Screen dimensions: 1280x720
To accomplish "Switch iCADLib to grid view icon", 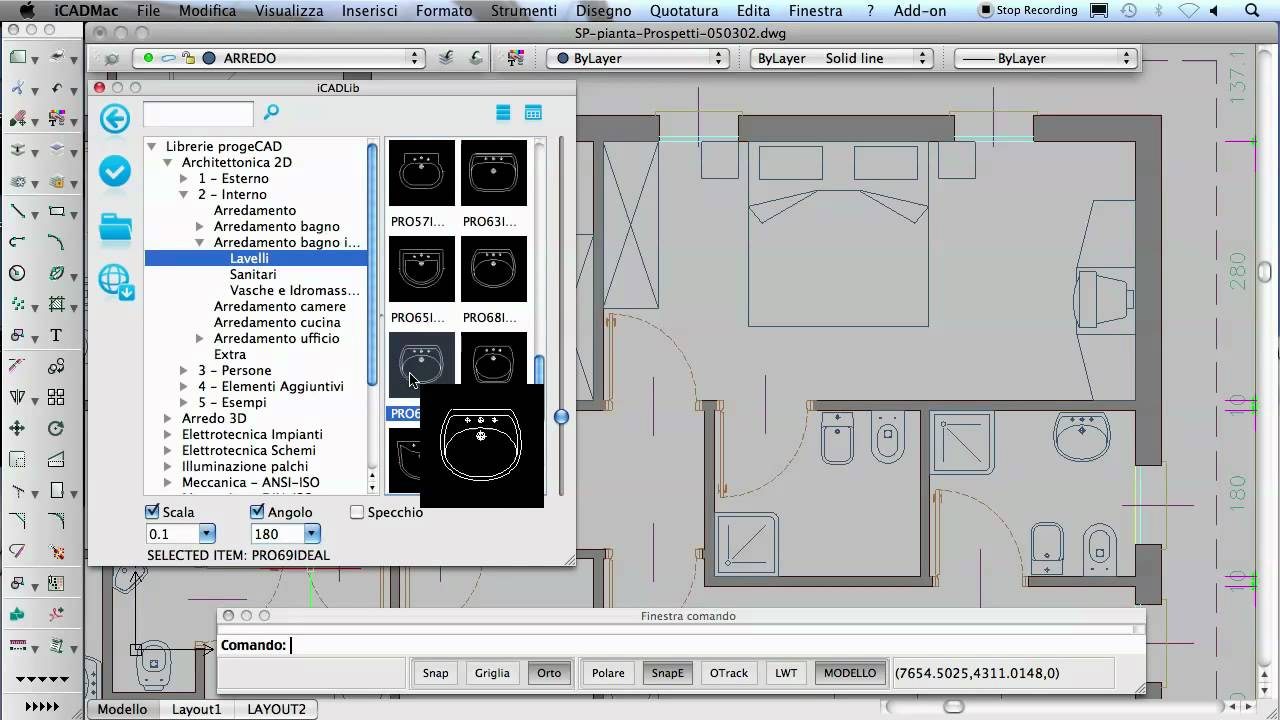I will point(533,113).
